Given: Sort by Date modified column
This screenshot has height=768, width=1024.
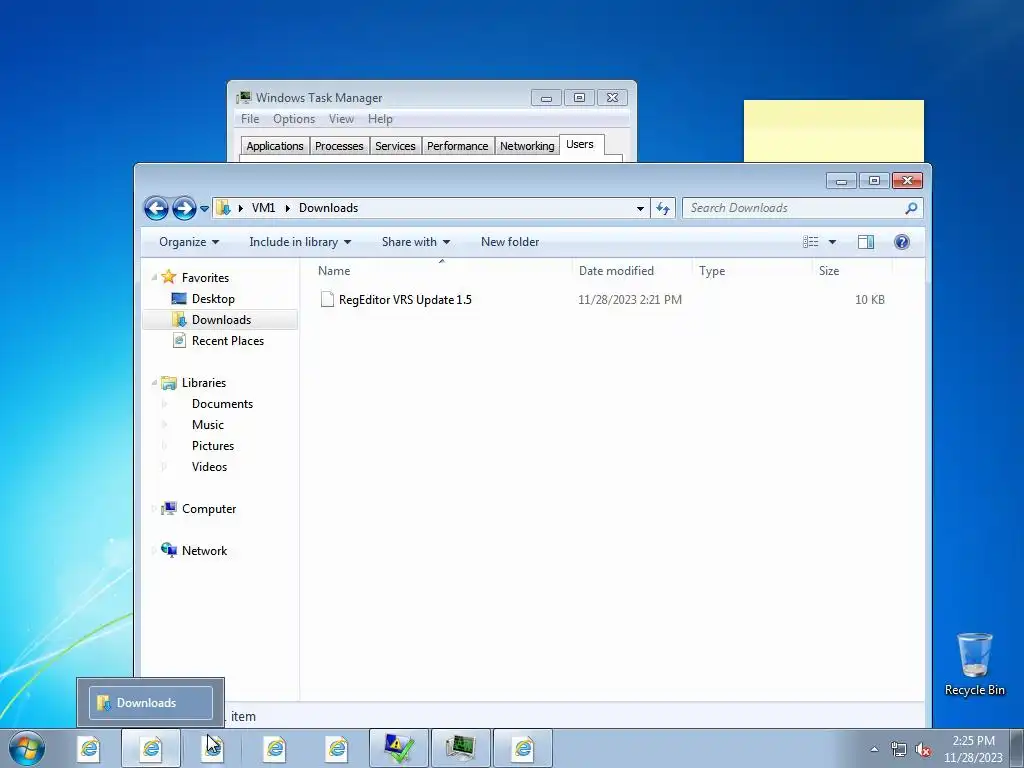Looking at the screenshot, I should pos(632,270).
